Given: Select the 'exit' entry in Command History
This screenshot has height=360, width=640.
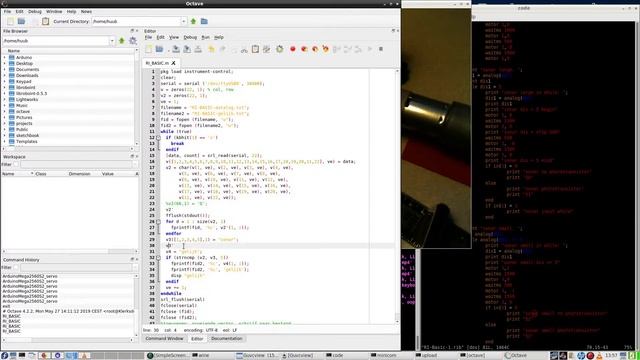Looking at the screenshot, I should coord(6,306).
